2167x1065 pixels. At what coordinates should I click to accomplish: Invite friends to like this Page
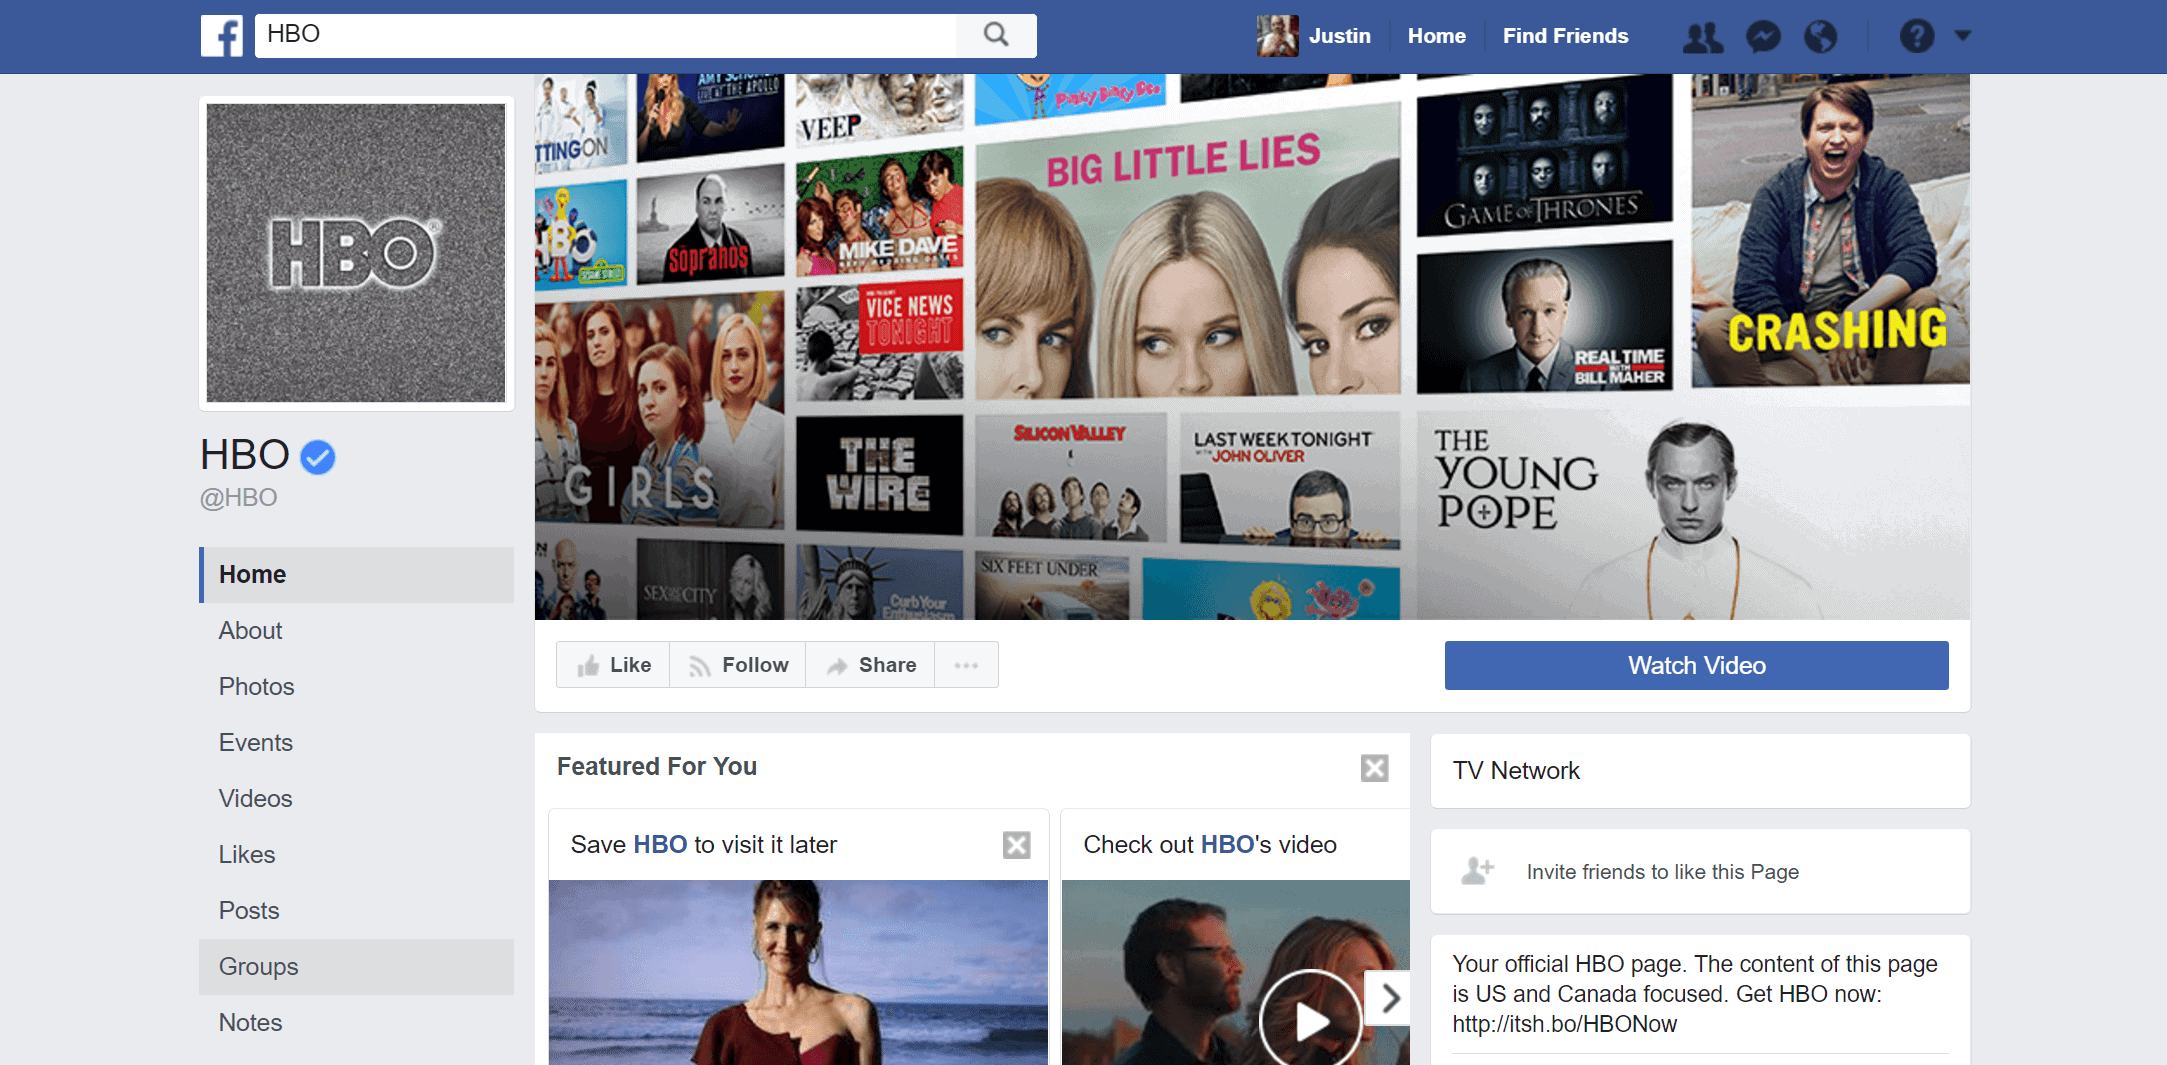[1662, 872]
